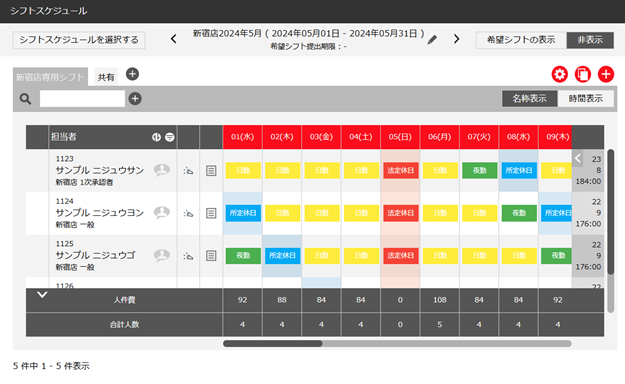Click the magnifier search icon
The height and width of the screenshot is (384, 625).
point(26,99)
